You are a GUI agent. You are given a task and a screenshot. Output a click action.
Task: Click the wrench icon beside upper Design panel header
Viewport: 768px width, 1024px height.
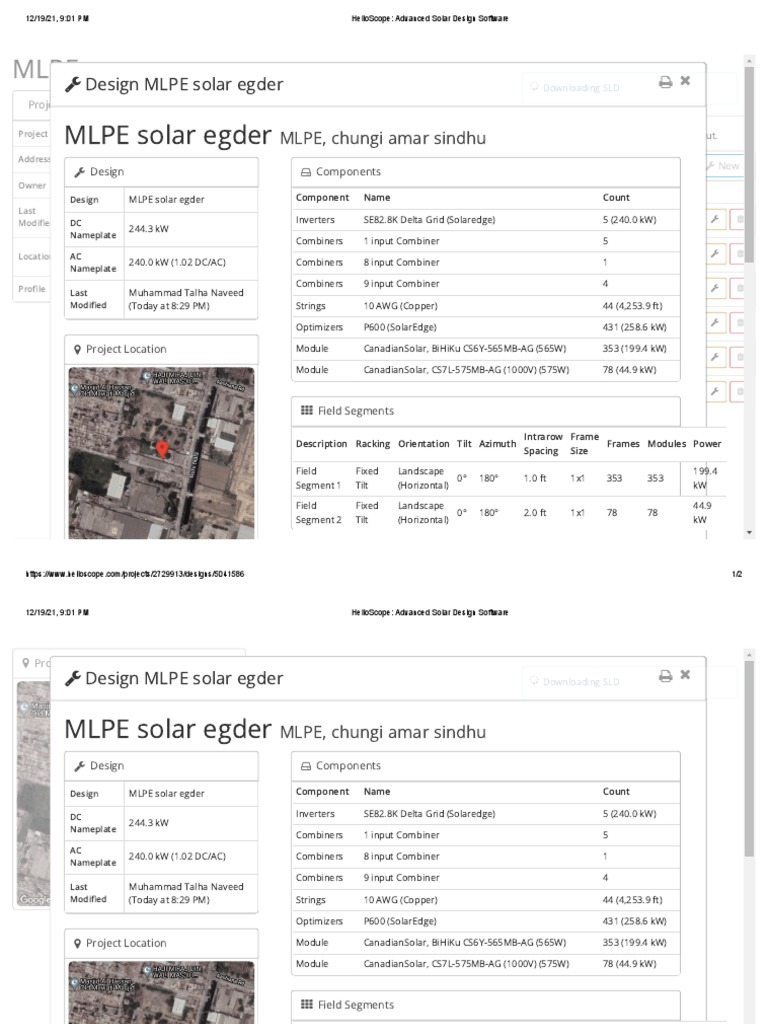coord(80,172)
